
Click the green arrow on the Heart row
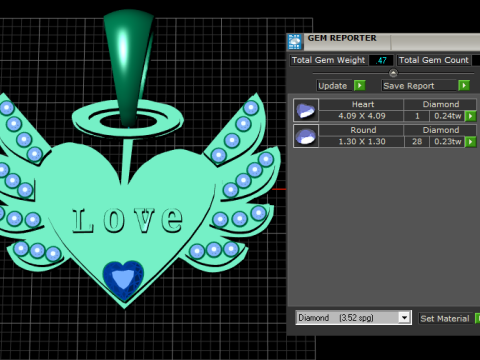[x=471, y=116]
